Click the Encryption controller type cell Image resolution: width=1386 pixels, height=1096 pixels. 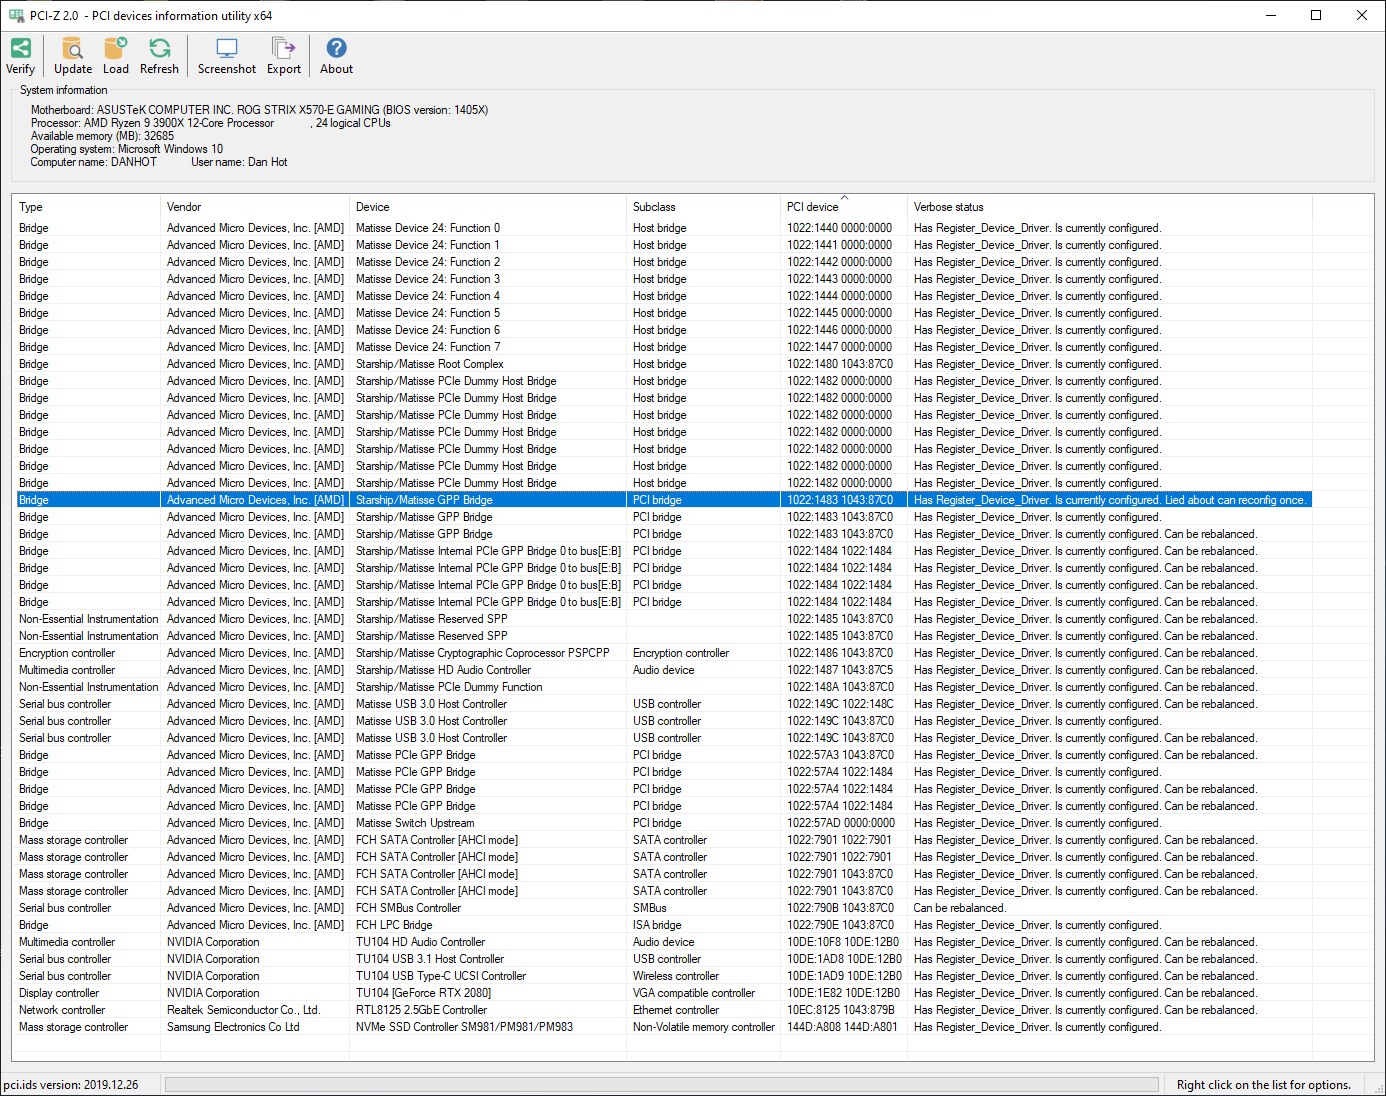pos(67,653)
